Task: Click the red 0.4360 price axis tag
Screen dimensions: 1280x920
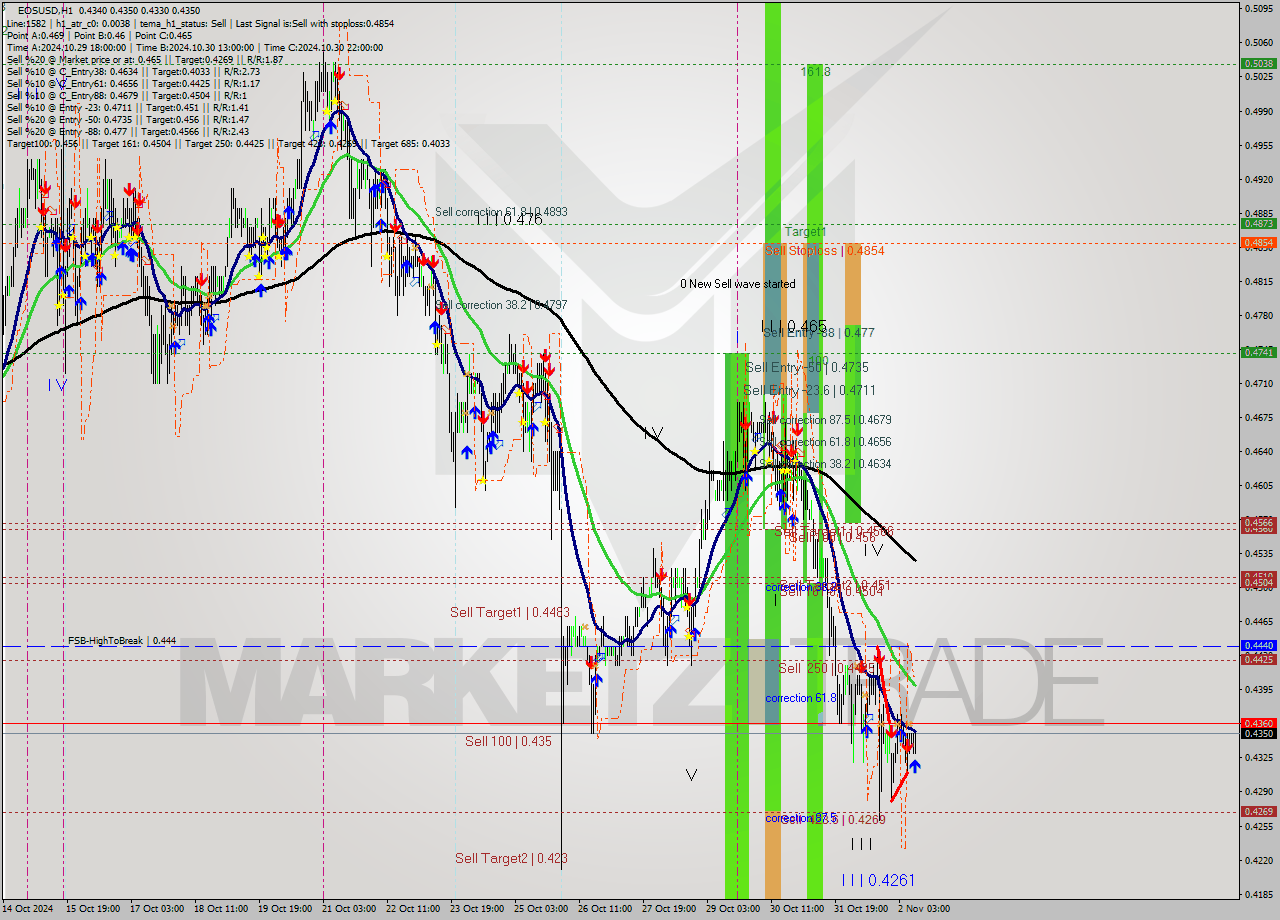Action: click(x=1258, y=723)
